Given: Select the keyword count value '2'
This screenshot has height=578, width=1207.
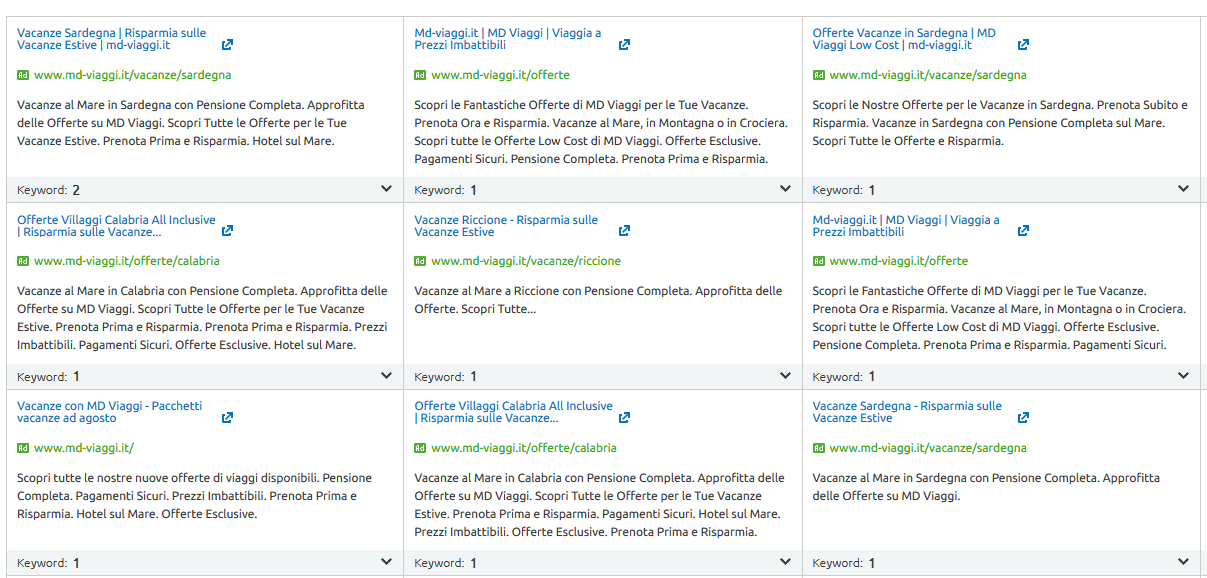Looking at the screenshot, I should [x=76, y=190].
